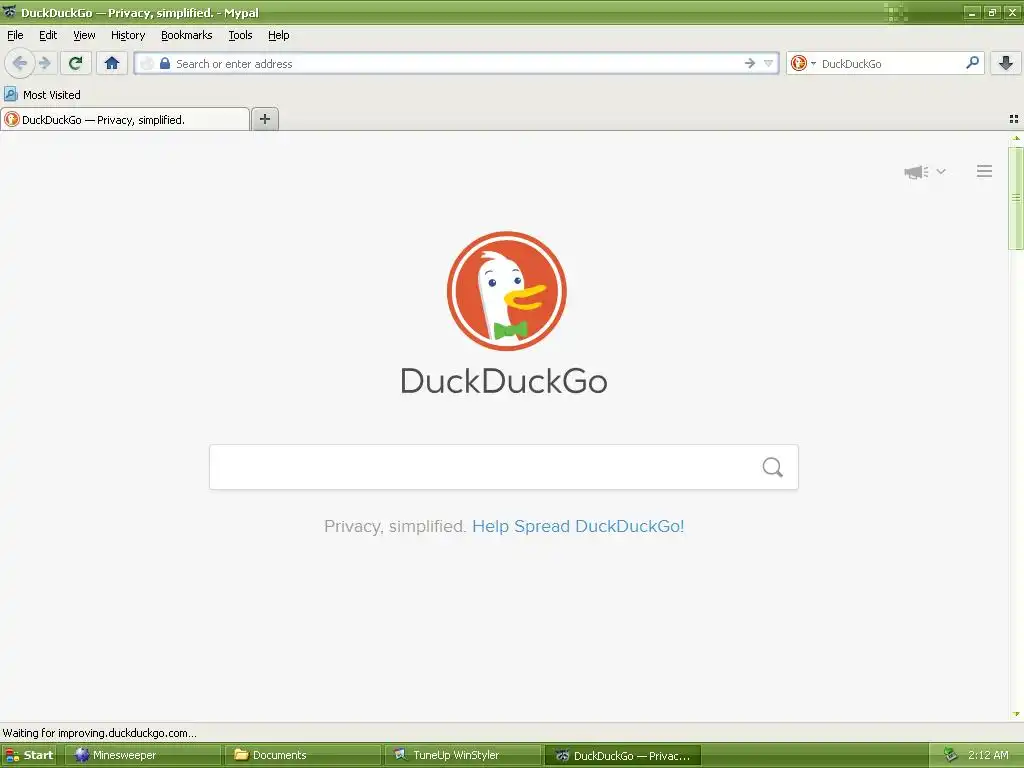
Task: Open the File menu
Action: pos(15,35)
